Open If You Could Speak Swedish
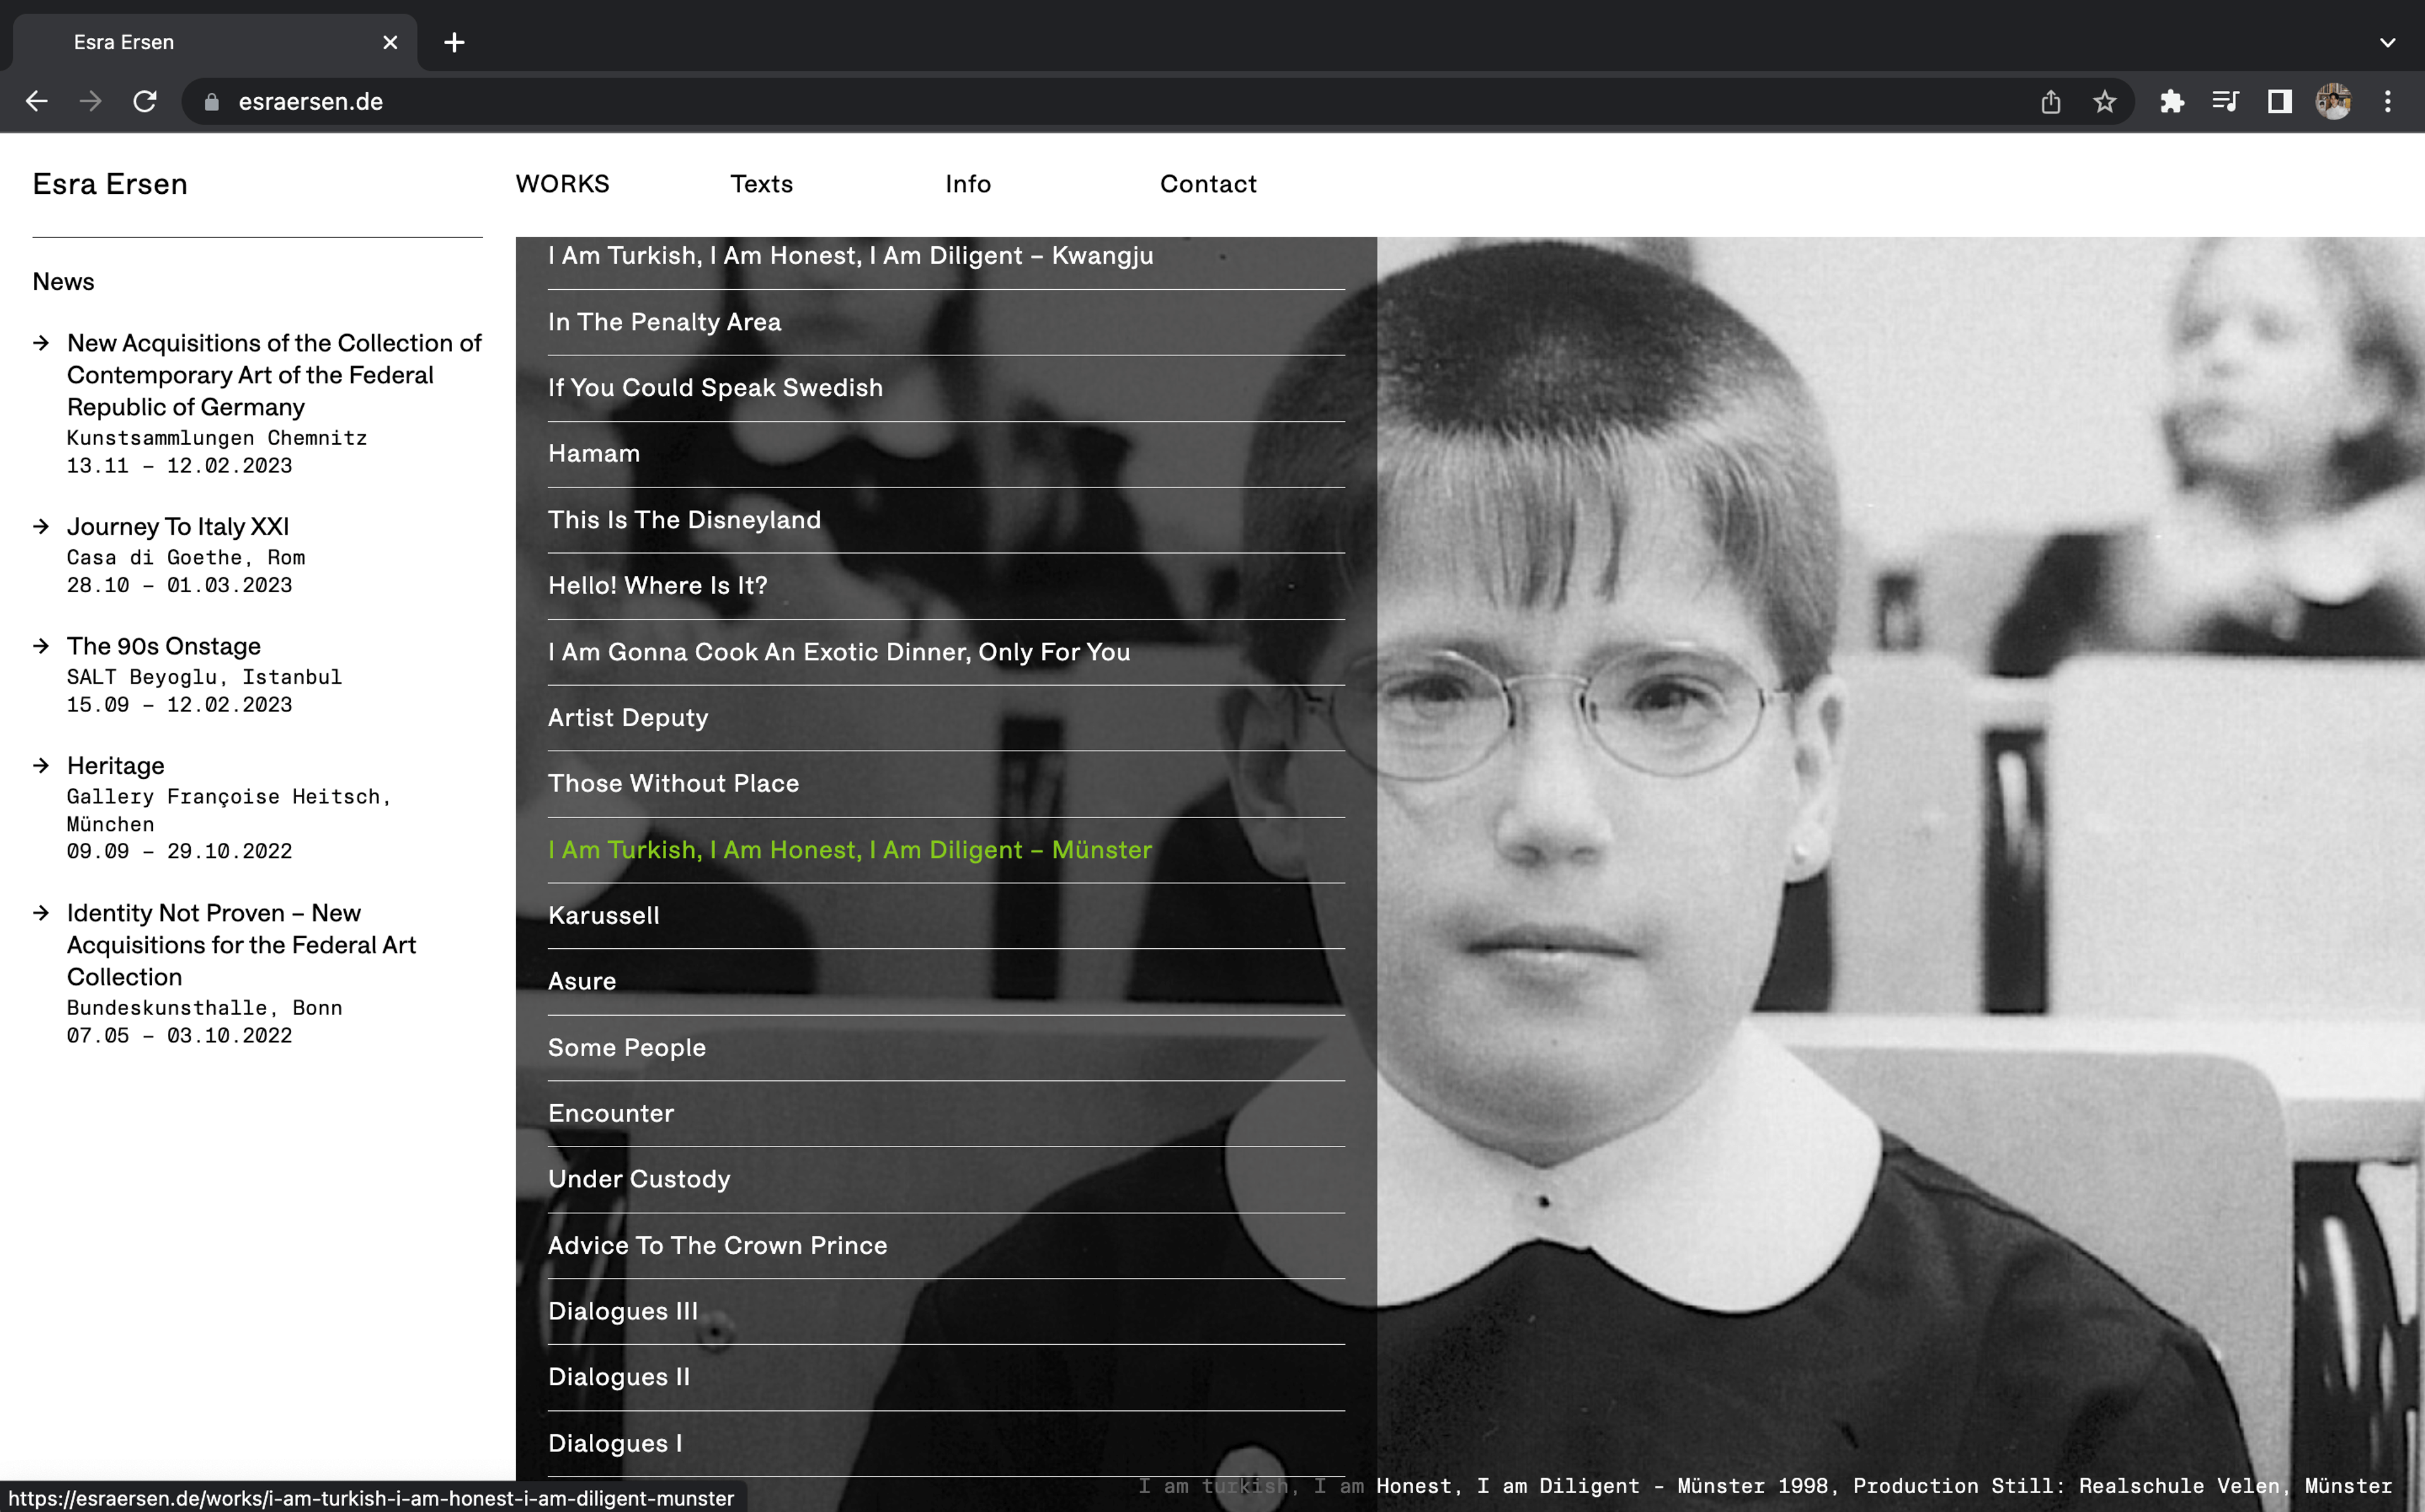This screenshot has height=1512, width=2425. tap(716, 388)
